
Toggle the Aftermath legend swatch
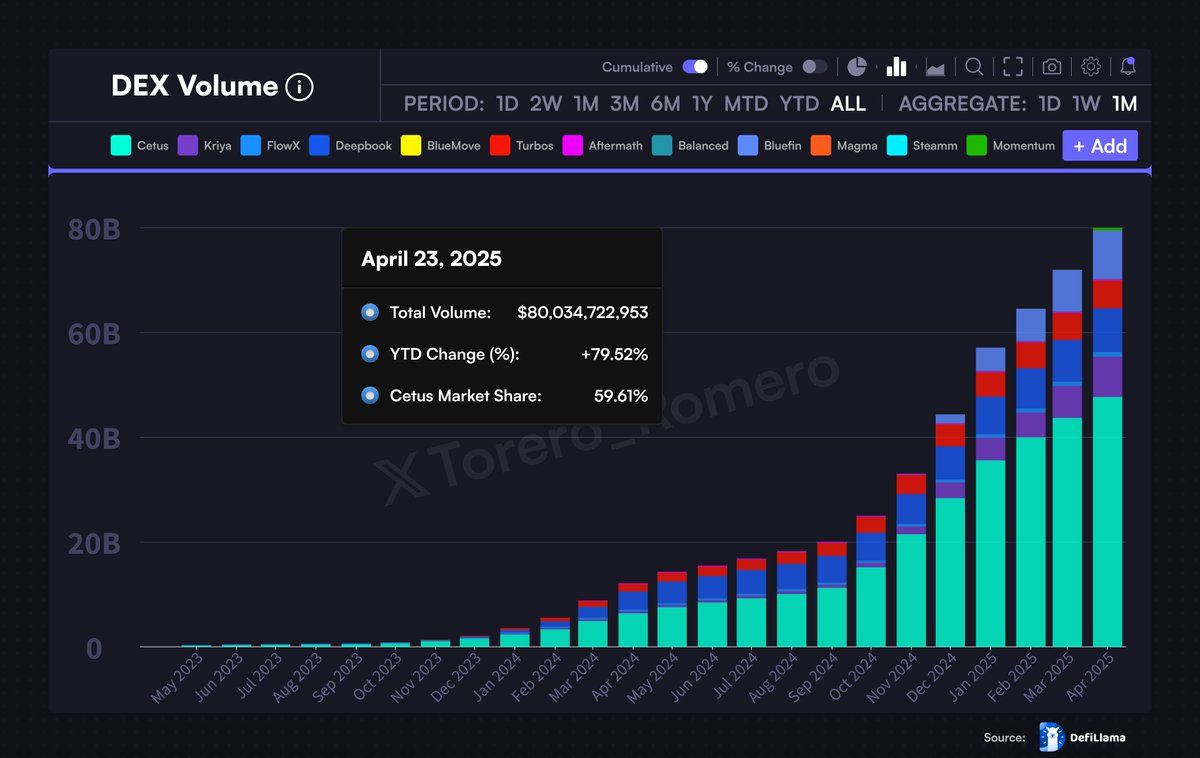coord(573,146)
